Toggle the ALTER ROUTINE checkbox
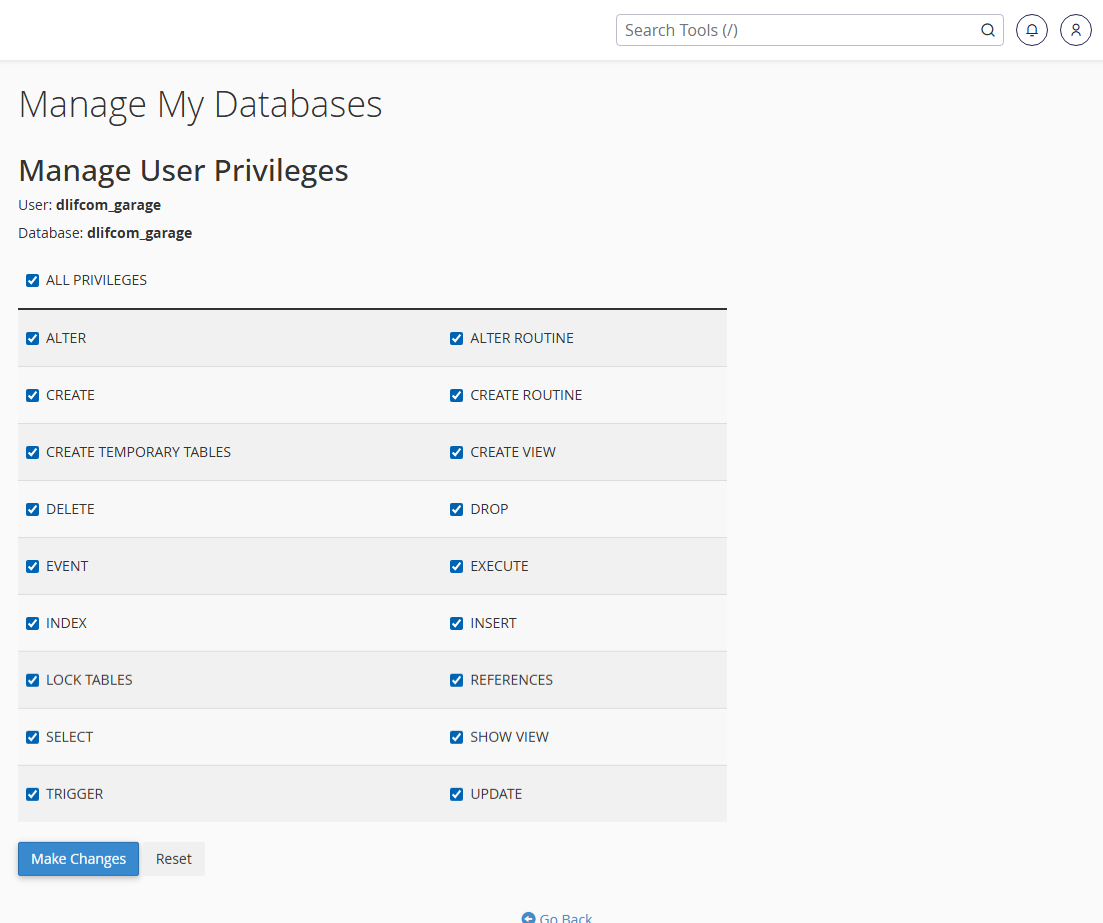Image resolution: width=1103 pixels, height=923 pixels. coord(457,339)
